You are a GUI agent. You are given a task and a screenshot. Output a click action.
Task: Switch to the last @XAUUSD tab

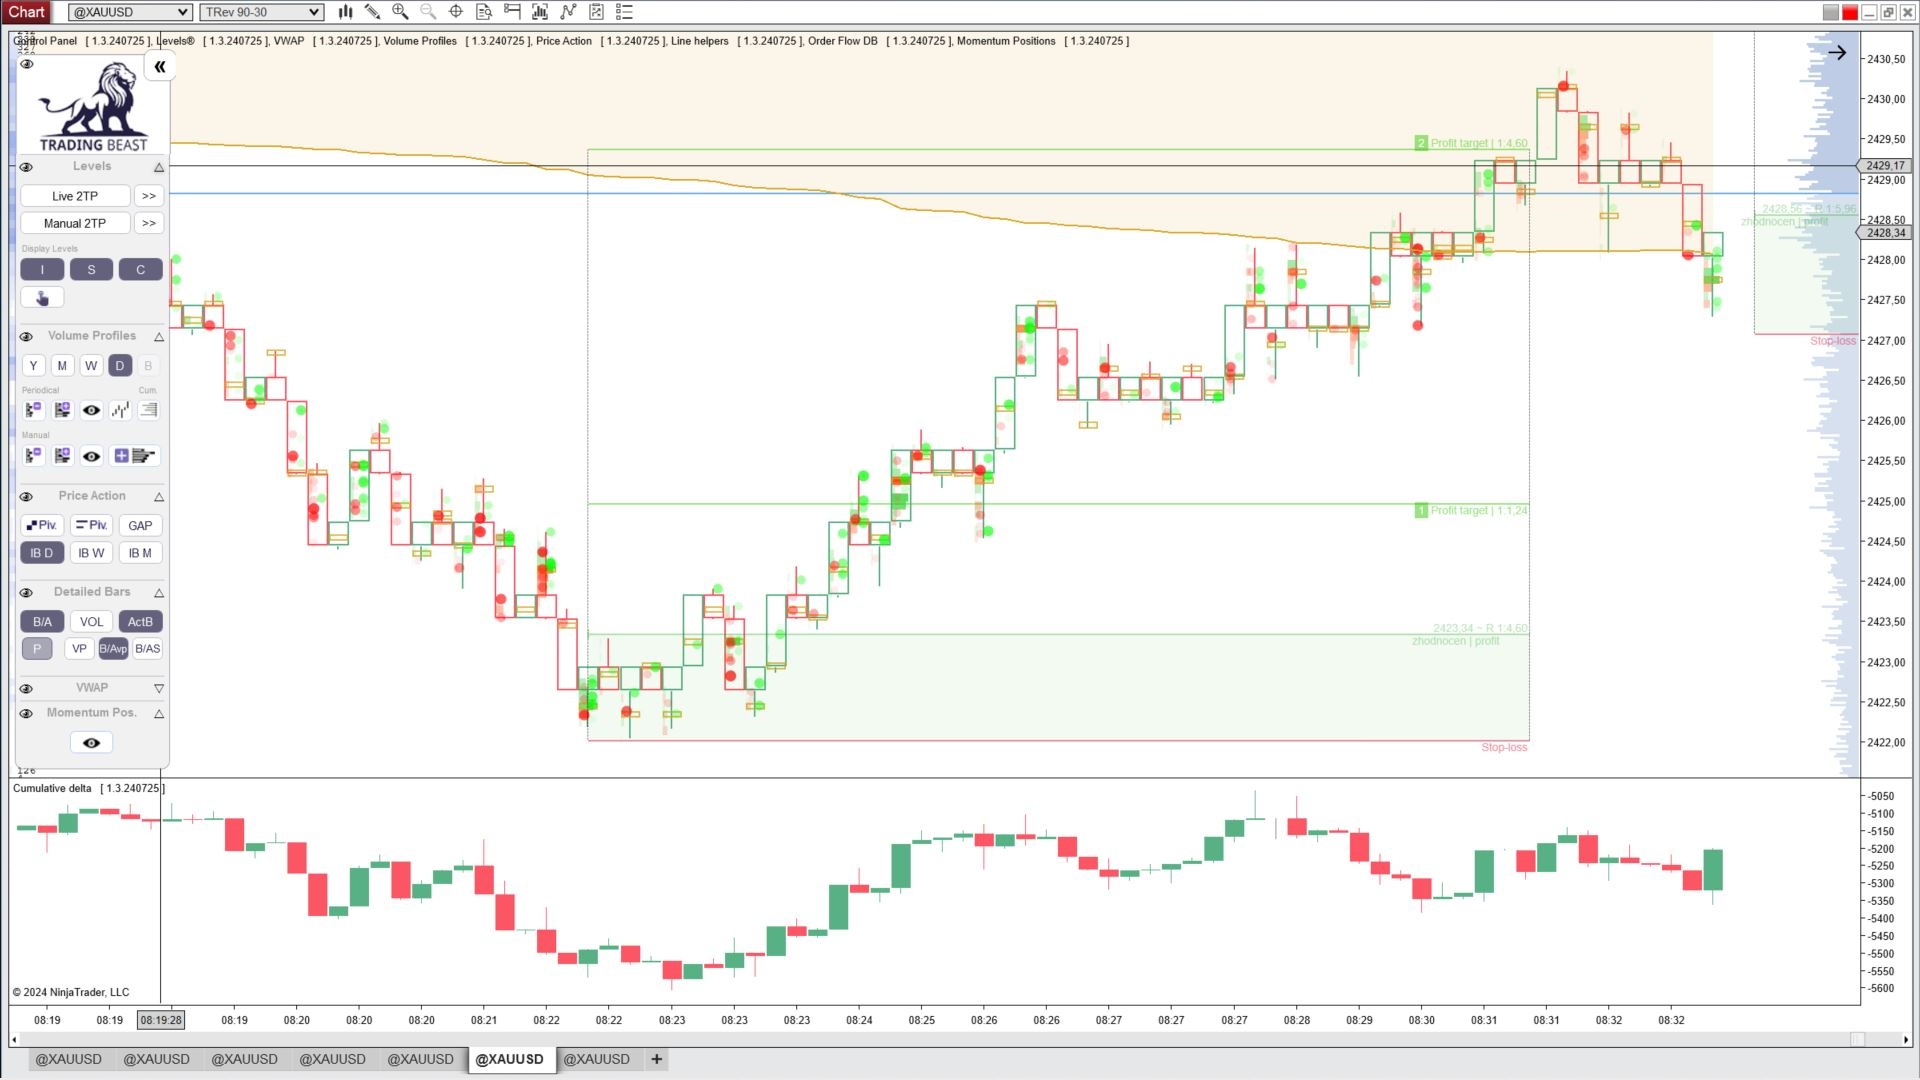(x=596, y=1059)
